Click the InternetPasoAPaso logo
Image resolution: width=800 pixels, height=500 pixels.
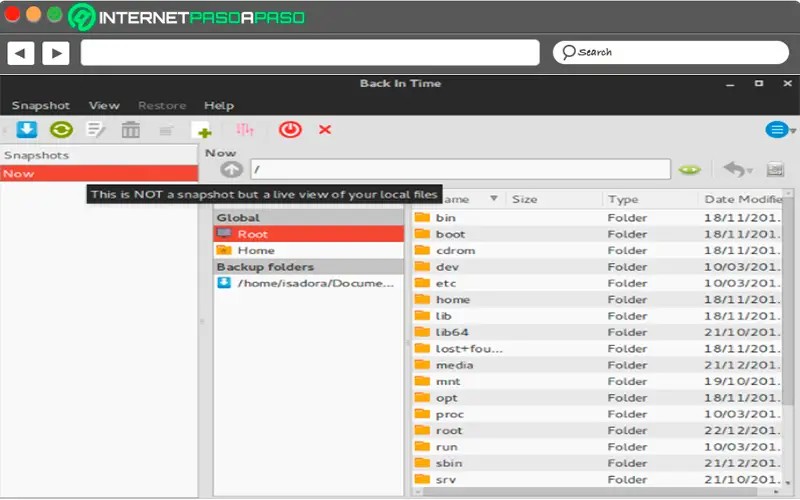tap(187, 17)
